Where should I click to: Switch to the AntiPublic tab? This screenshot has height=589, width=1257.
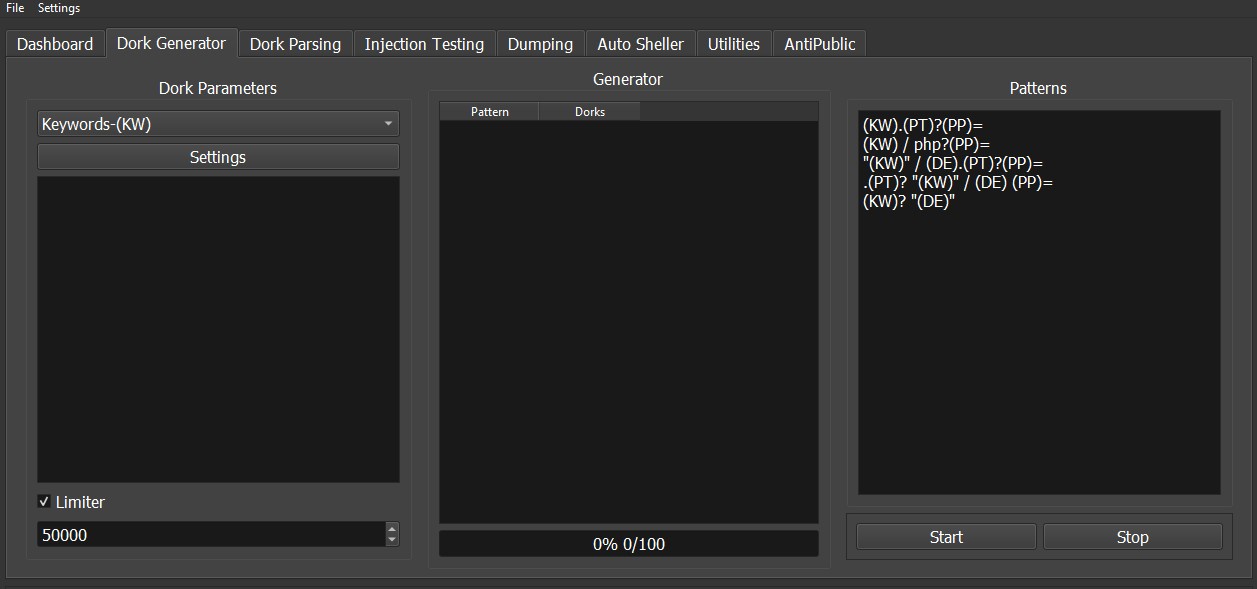tap(819, 44)
